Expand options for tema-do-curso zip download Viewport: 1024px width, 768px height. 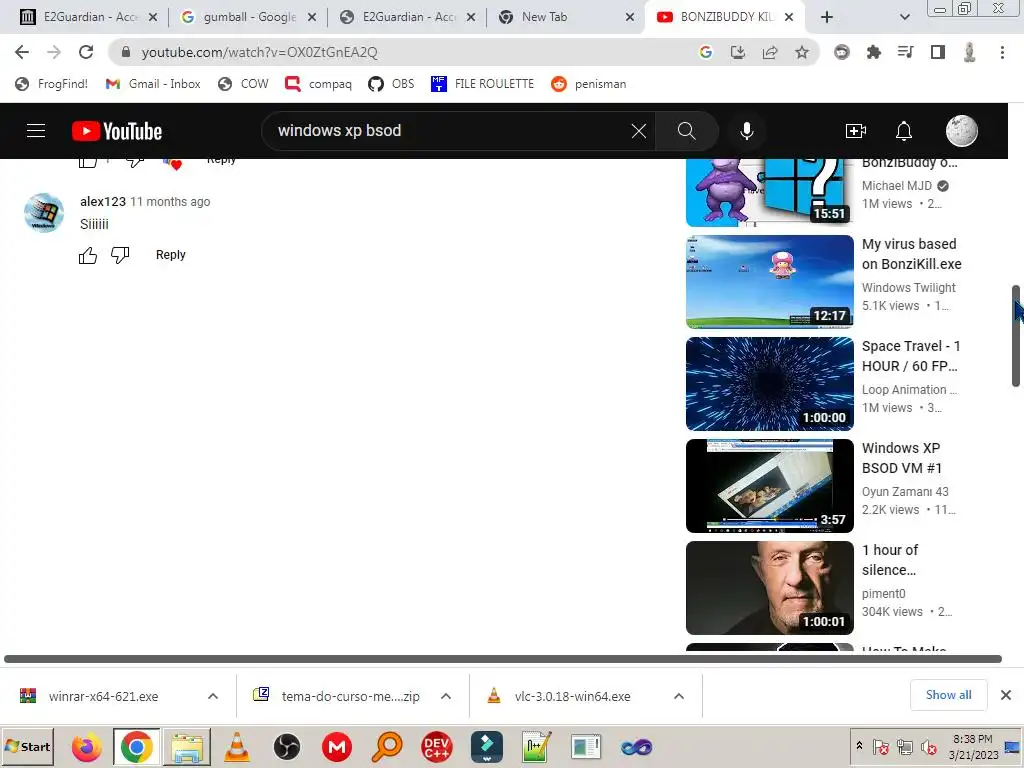446,696
